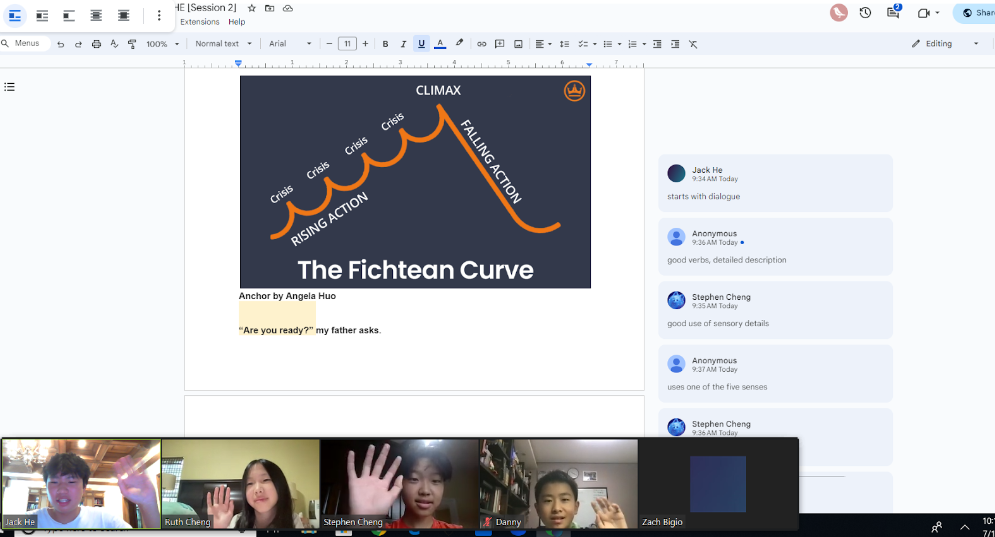Screen dimensions: 995x537
Task: Select Danny's video tile
Action: click(x=558, y=484)
